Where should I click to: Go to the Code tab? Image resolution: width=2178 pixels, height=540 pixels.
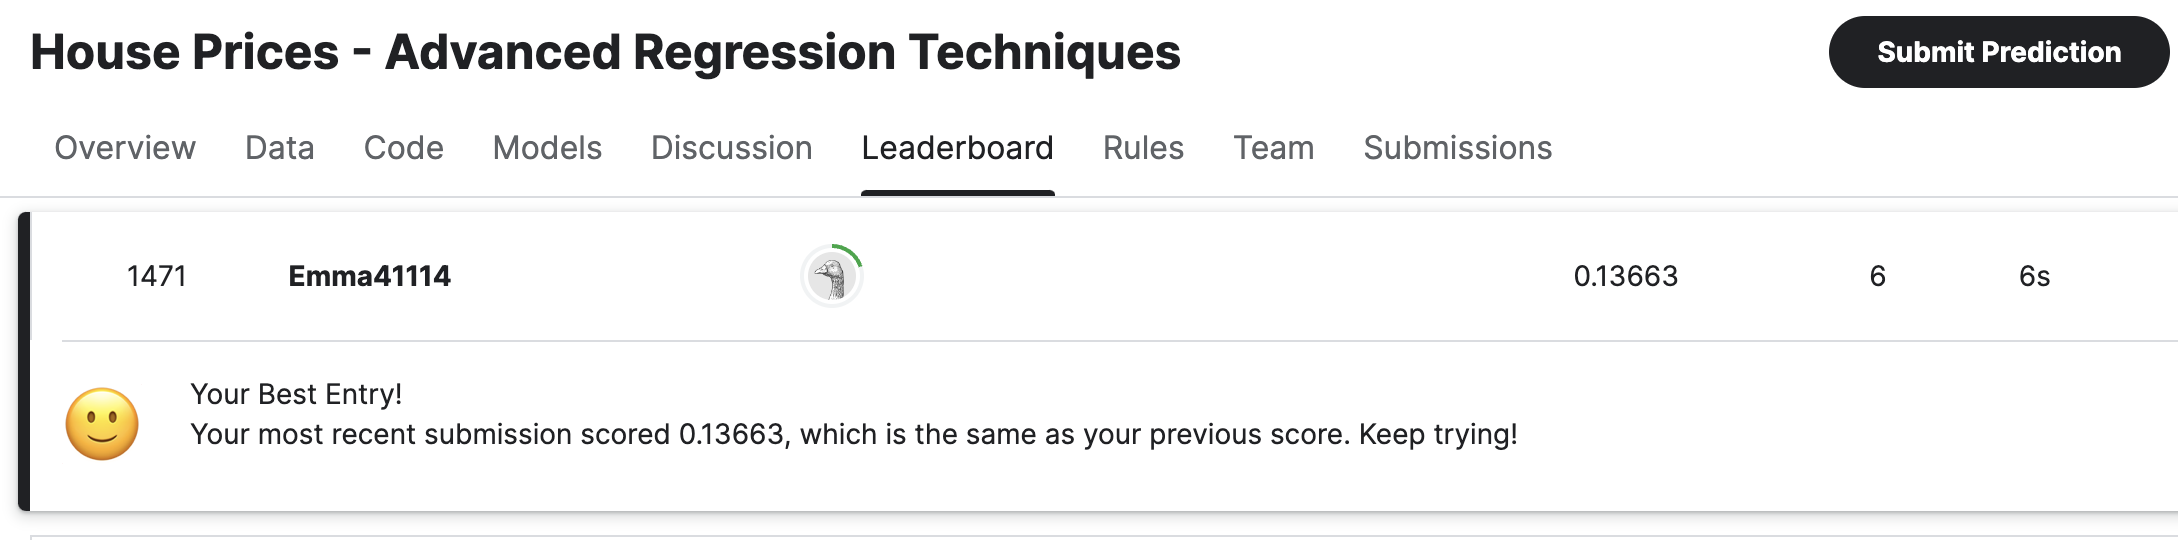[403, 148]
